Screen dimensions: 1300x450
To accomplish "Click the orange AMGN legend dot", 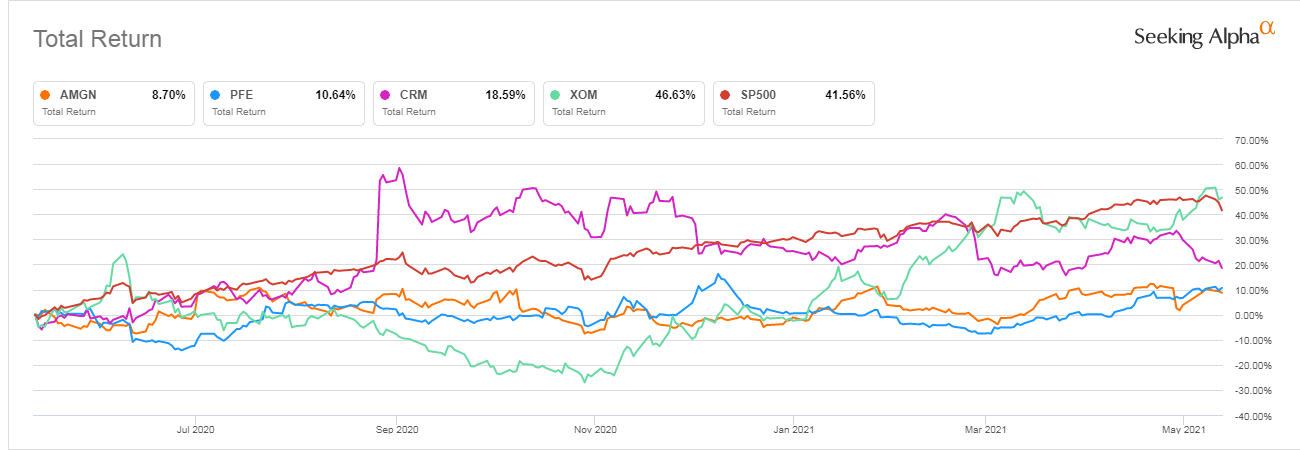I will (x=45, y=95).
